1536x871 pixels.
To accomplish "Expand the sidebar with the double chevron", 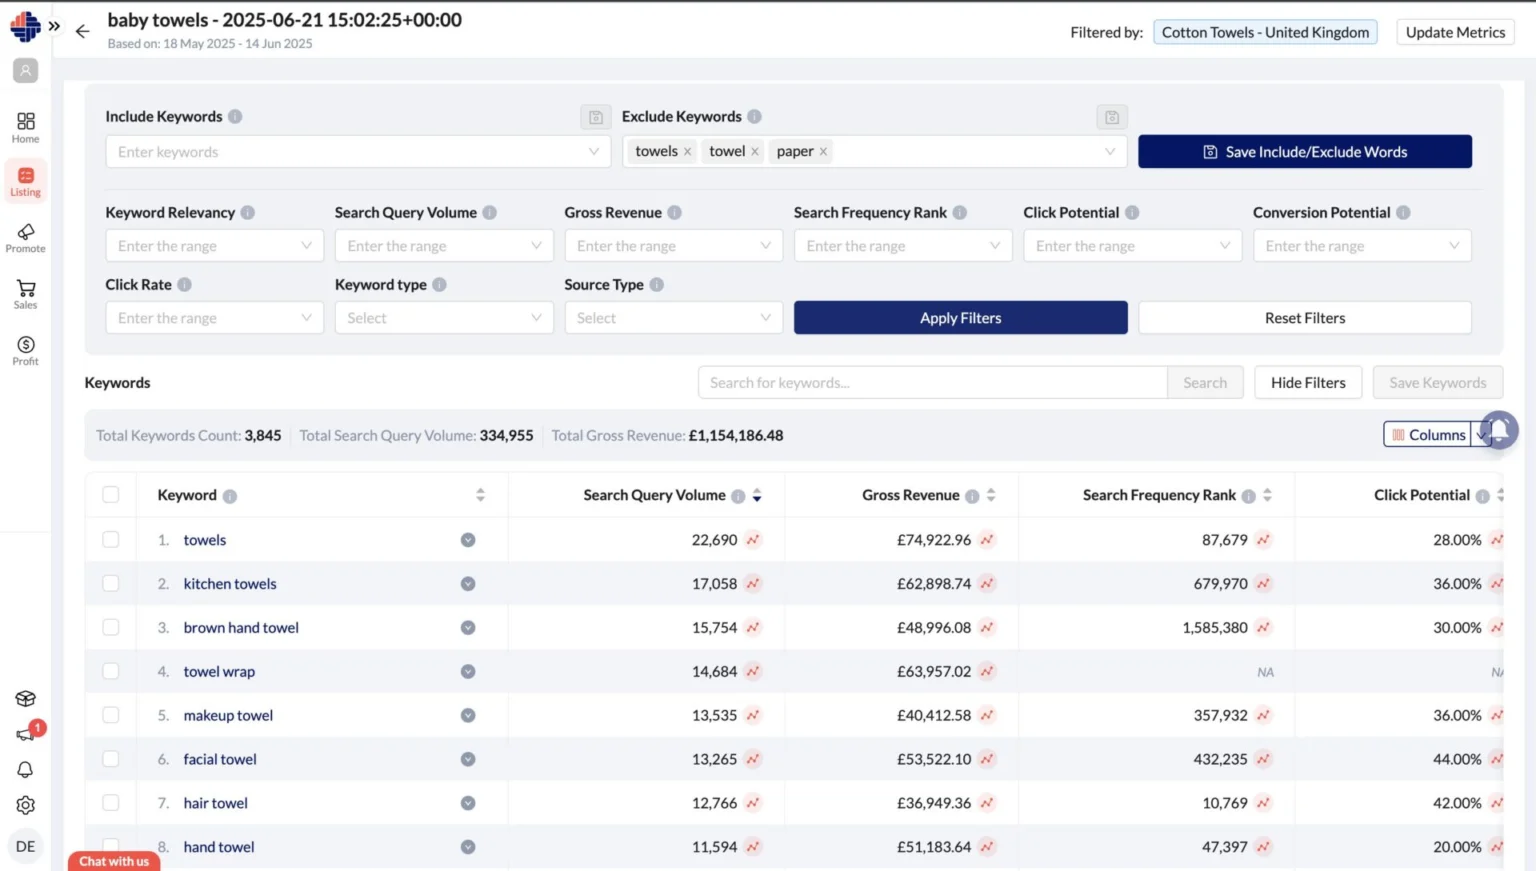I will pyautogui.click(x=54, y=27).
